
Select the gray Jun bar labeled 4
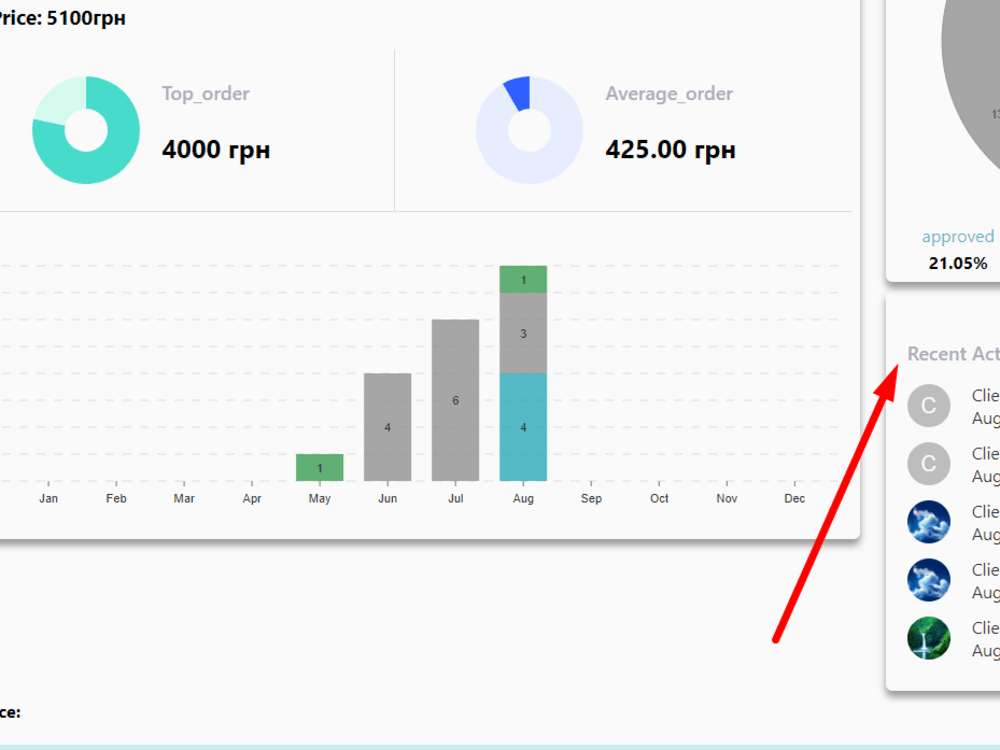pos(387,427)
